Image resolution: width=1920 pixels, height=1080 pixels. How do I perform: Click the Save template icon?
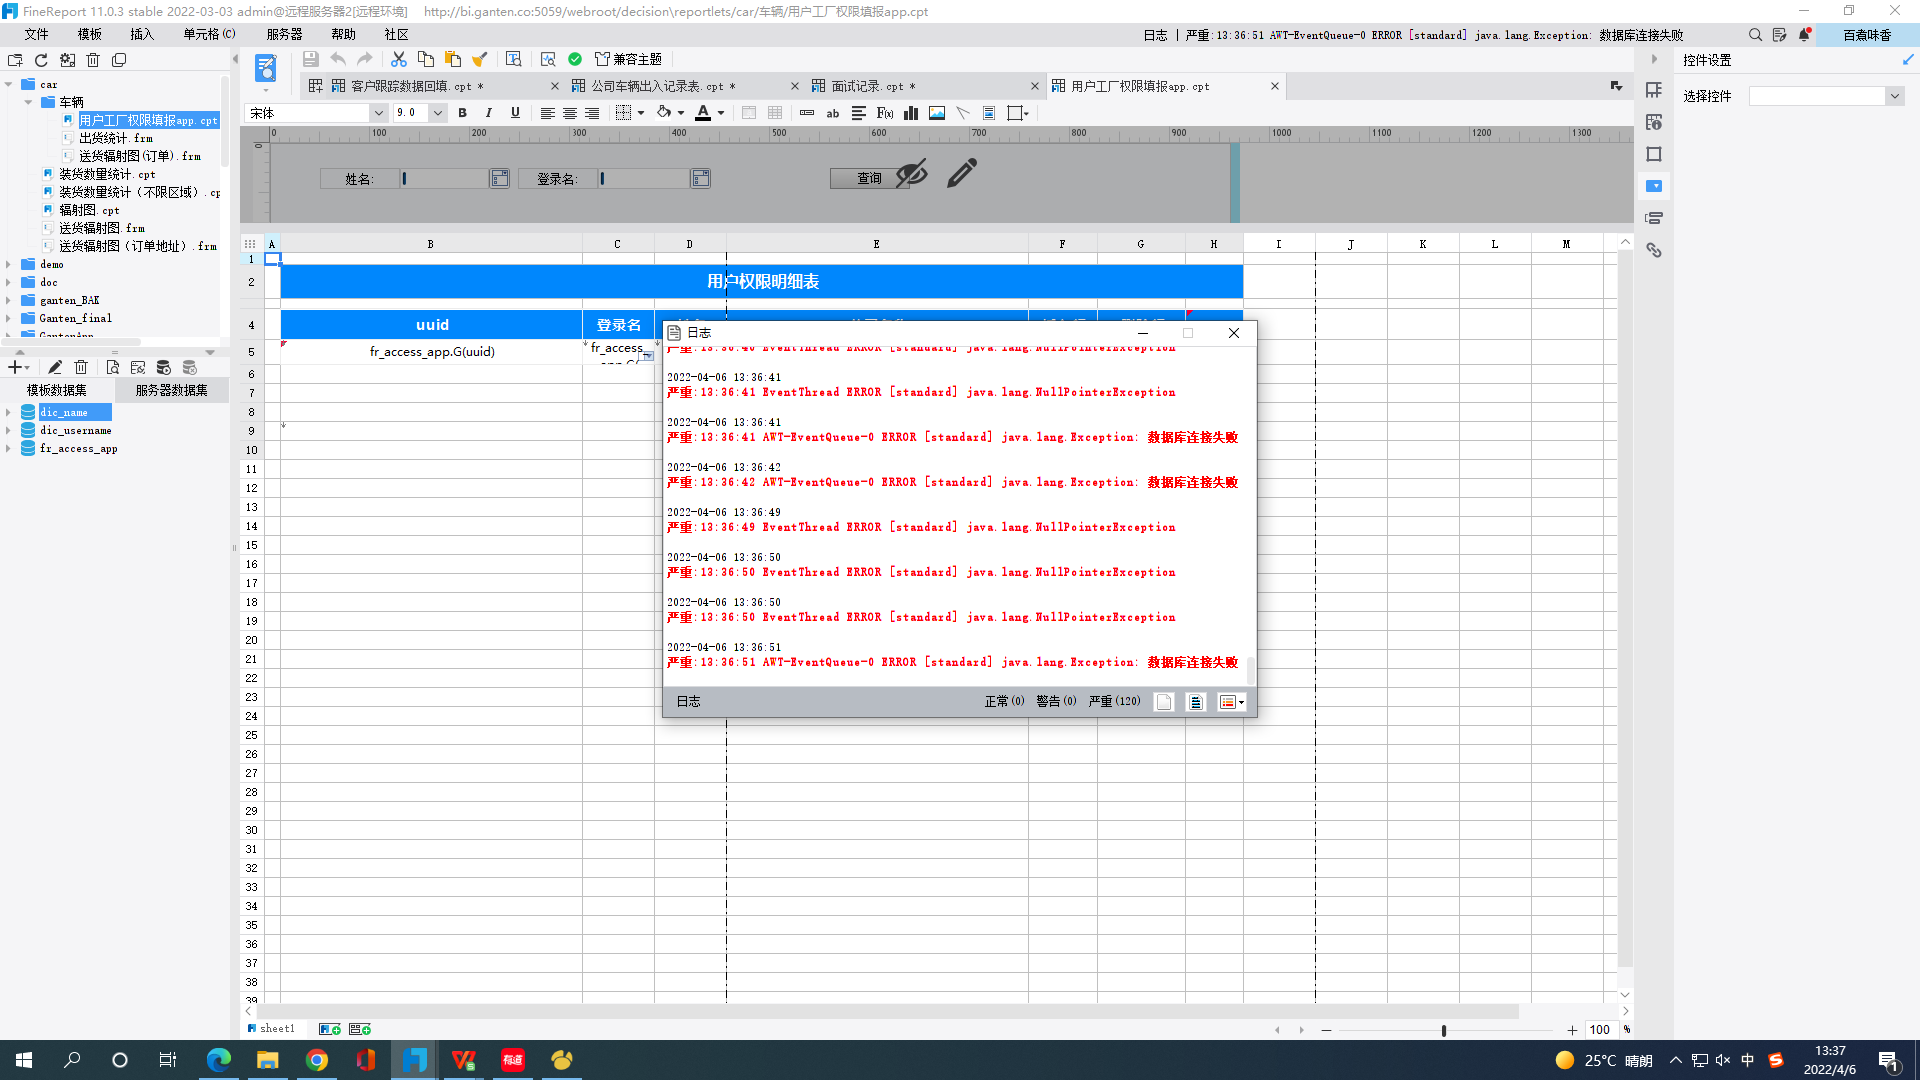310,59
